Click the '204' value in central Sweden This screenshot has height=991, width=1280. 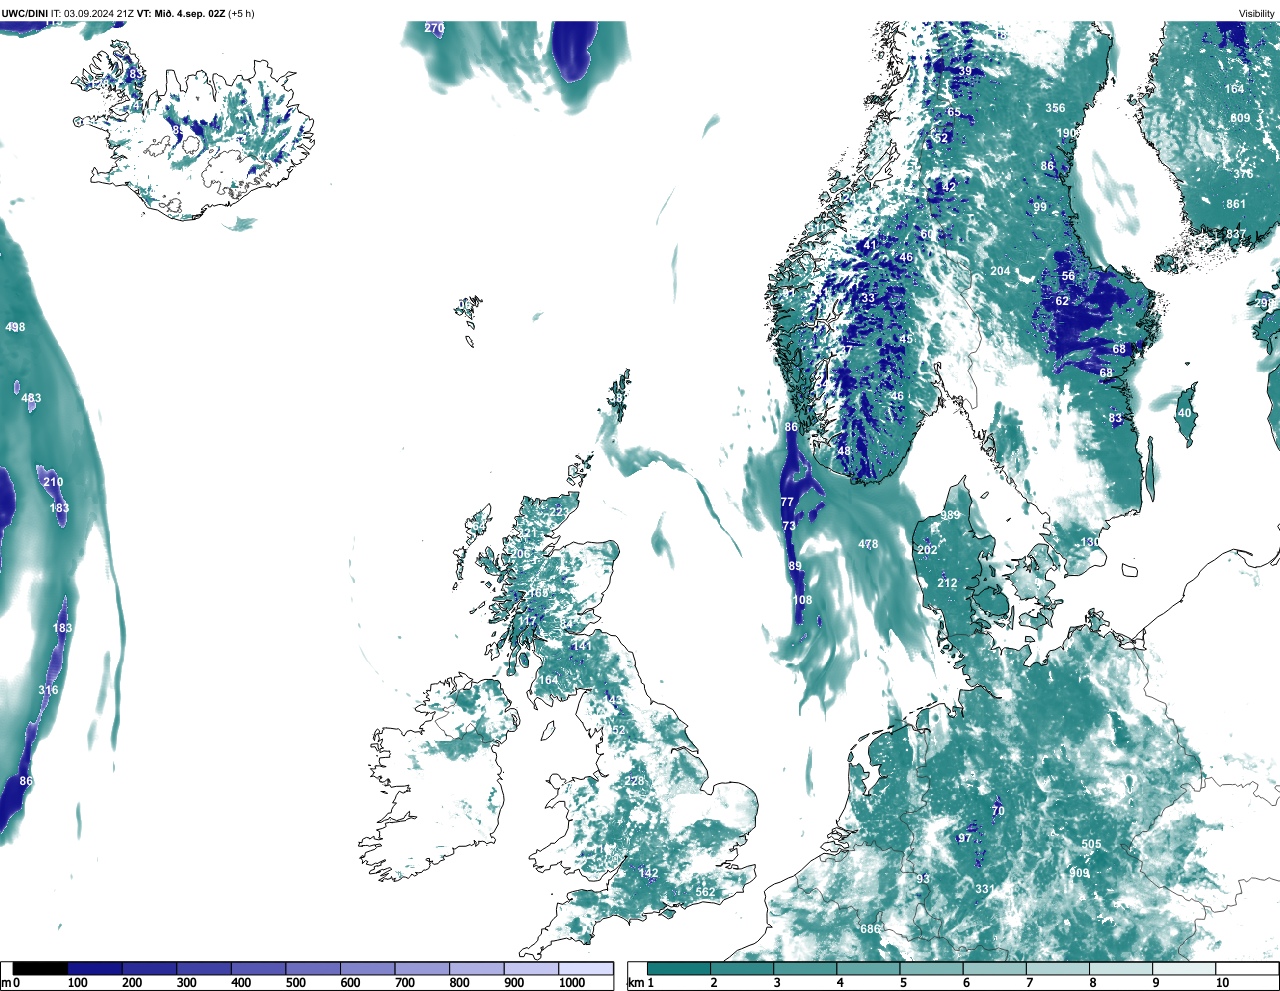tap(1000, 271)
